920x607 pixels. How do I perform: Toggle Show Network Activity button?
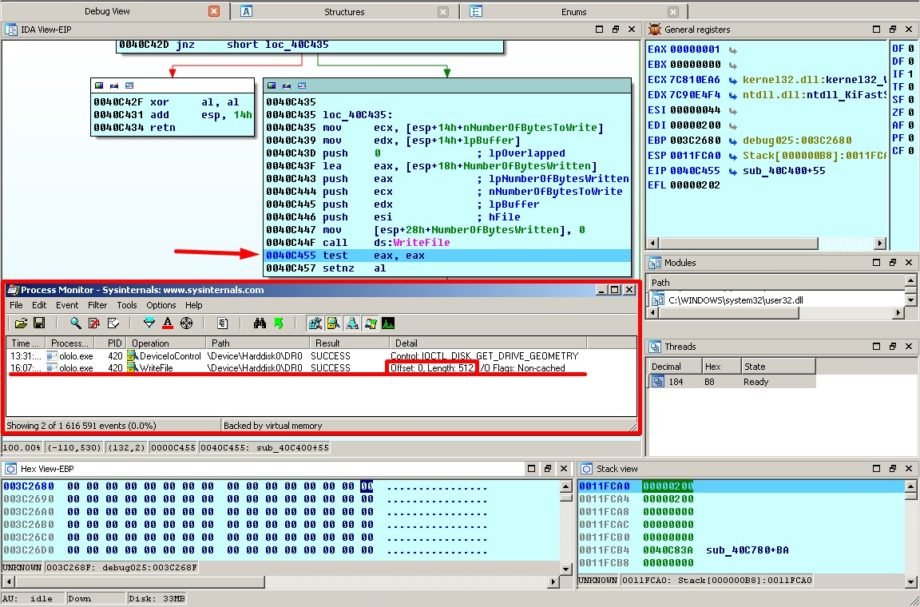click(351, 323)
